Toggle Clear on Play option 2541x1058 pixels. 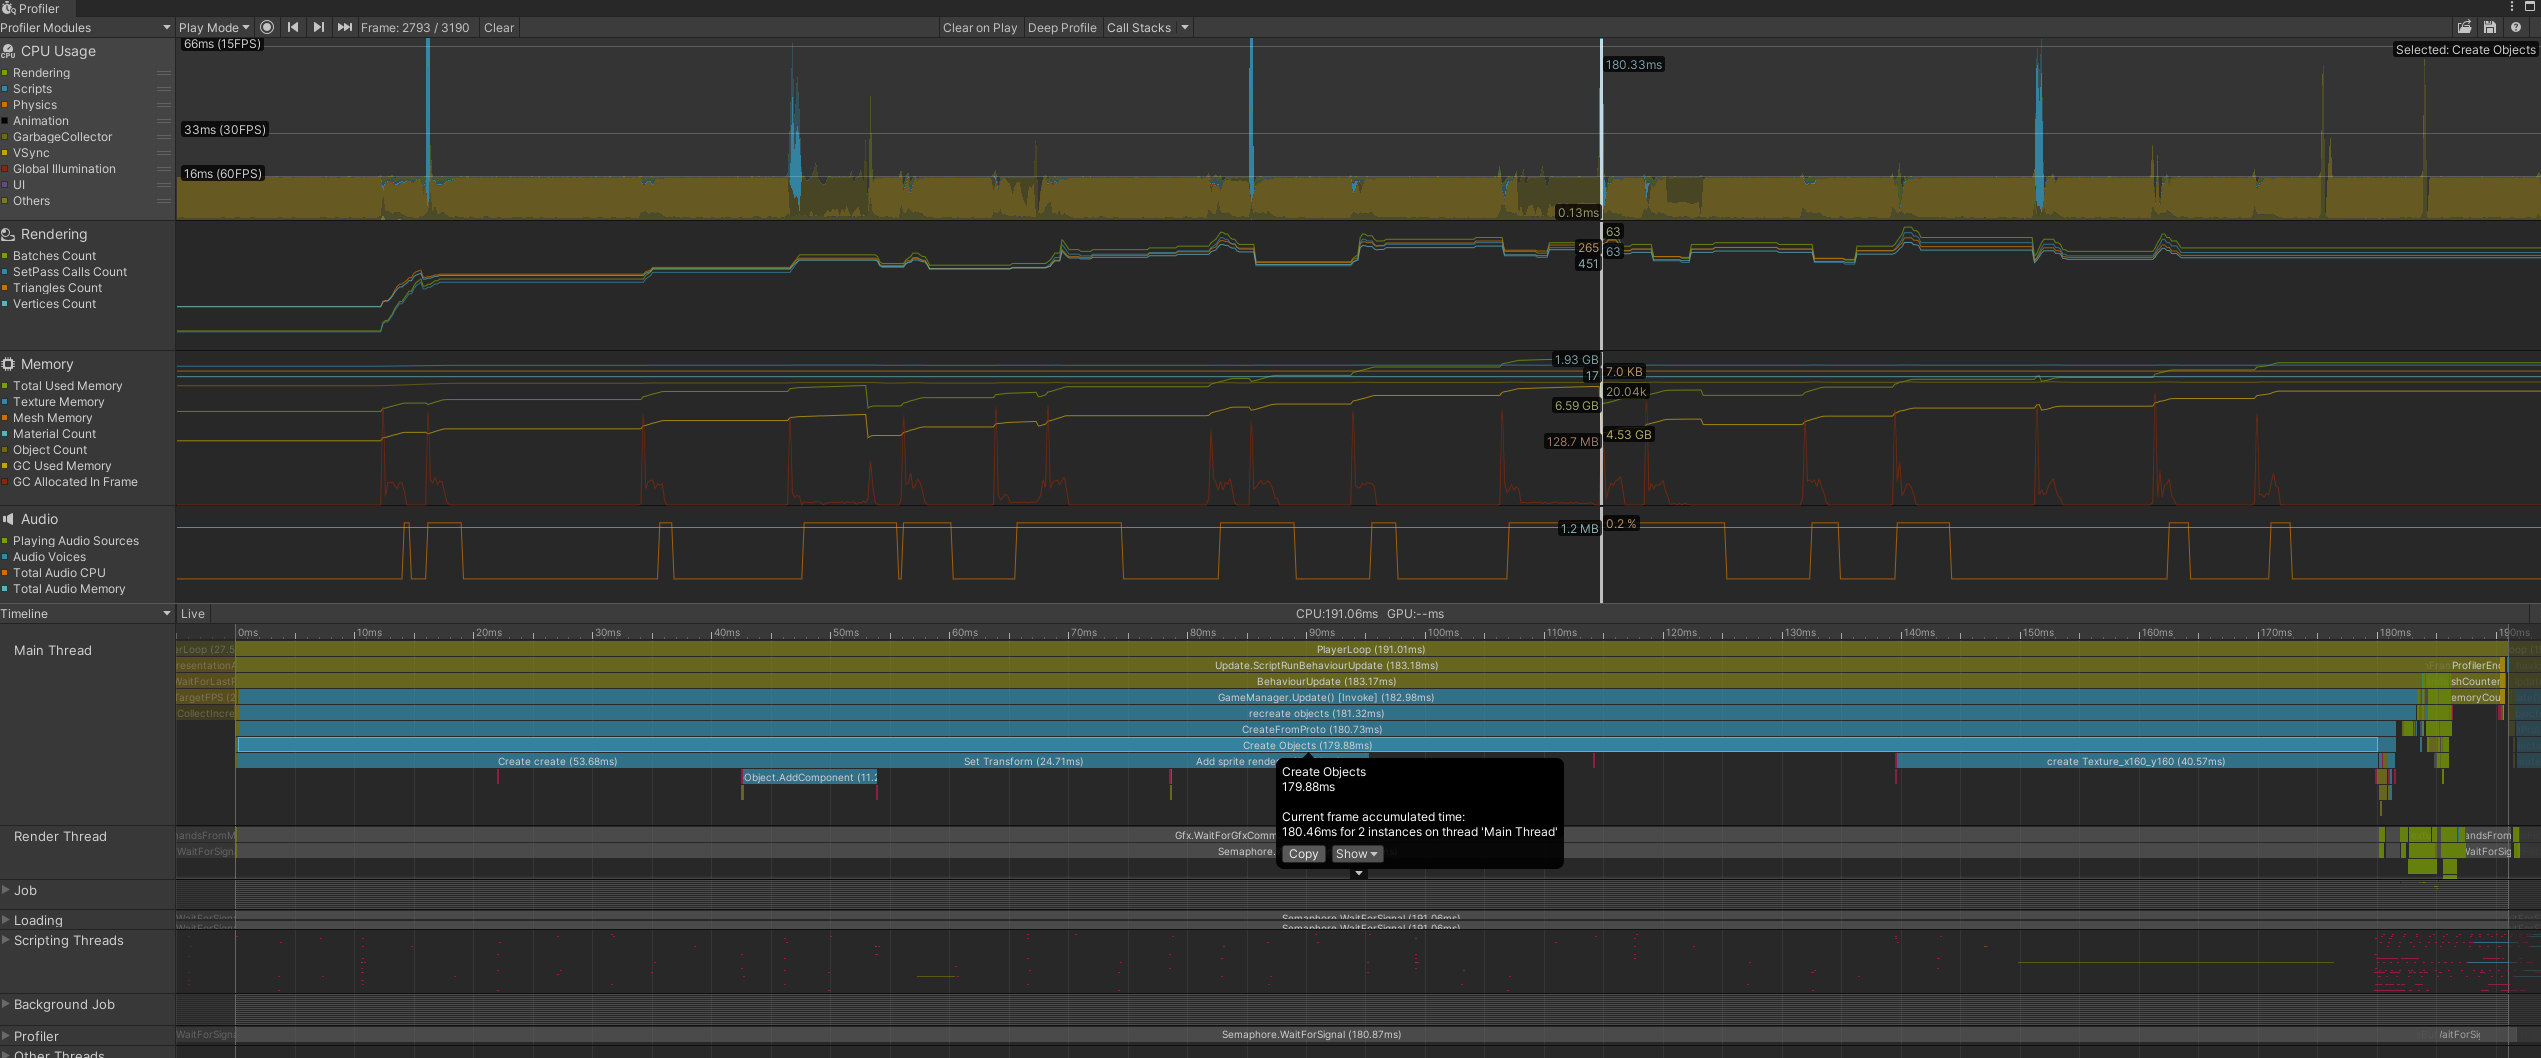tap(979, 27)
